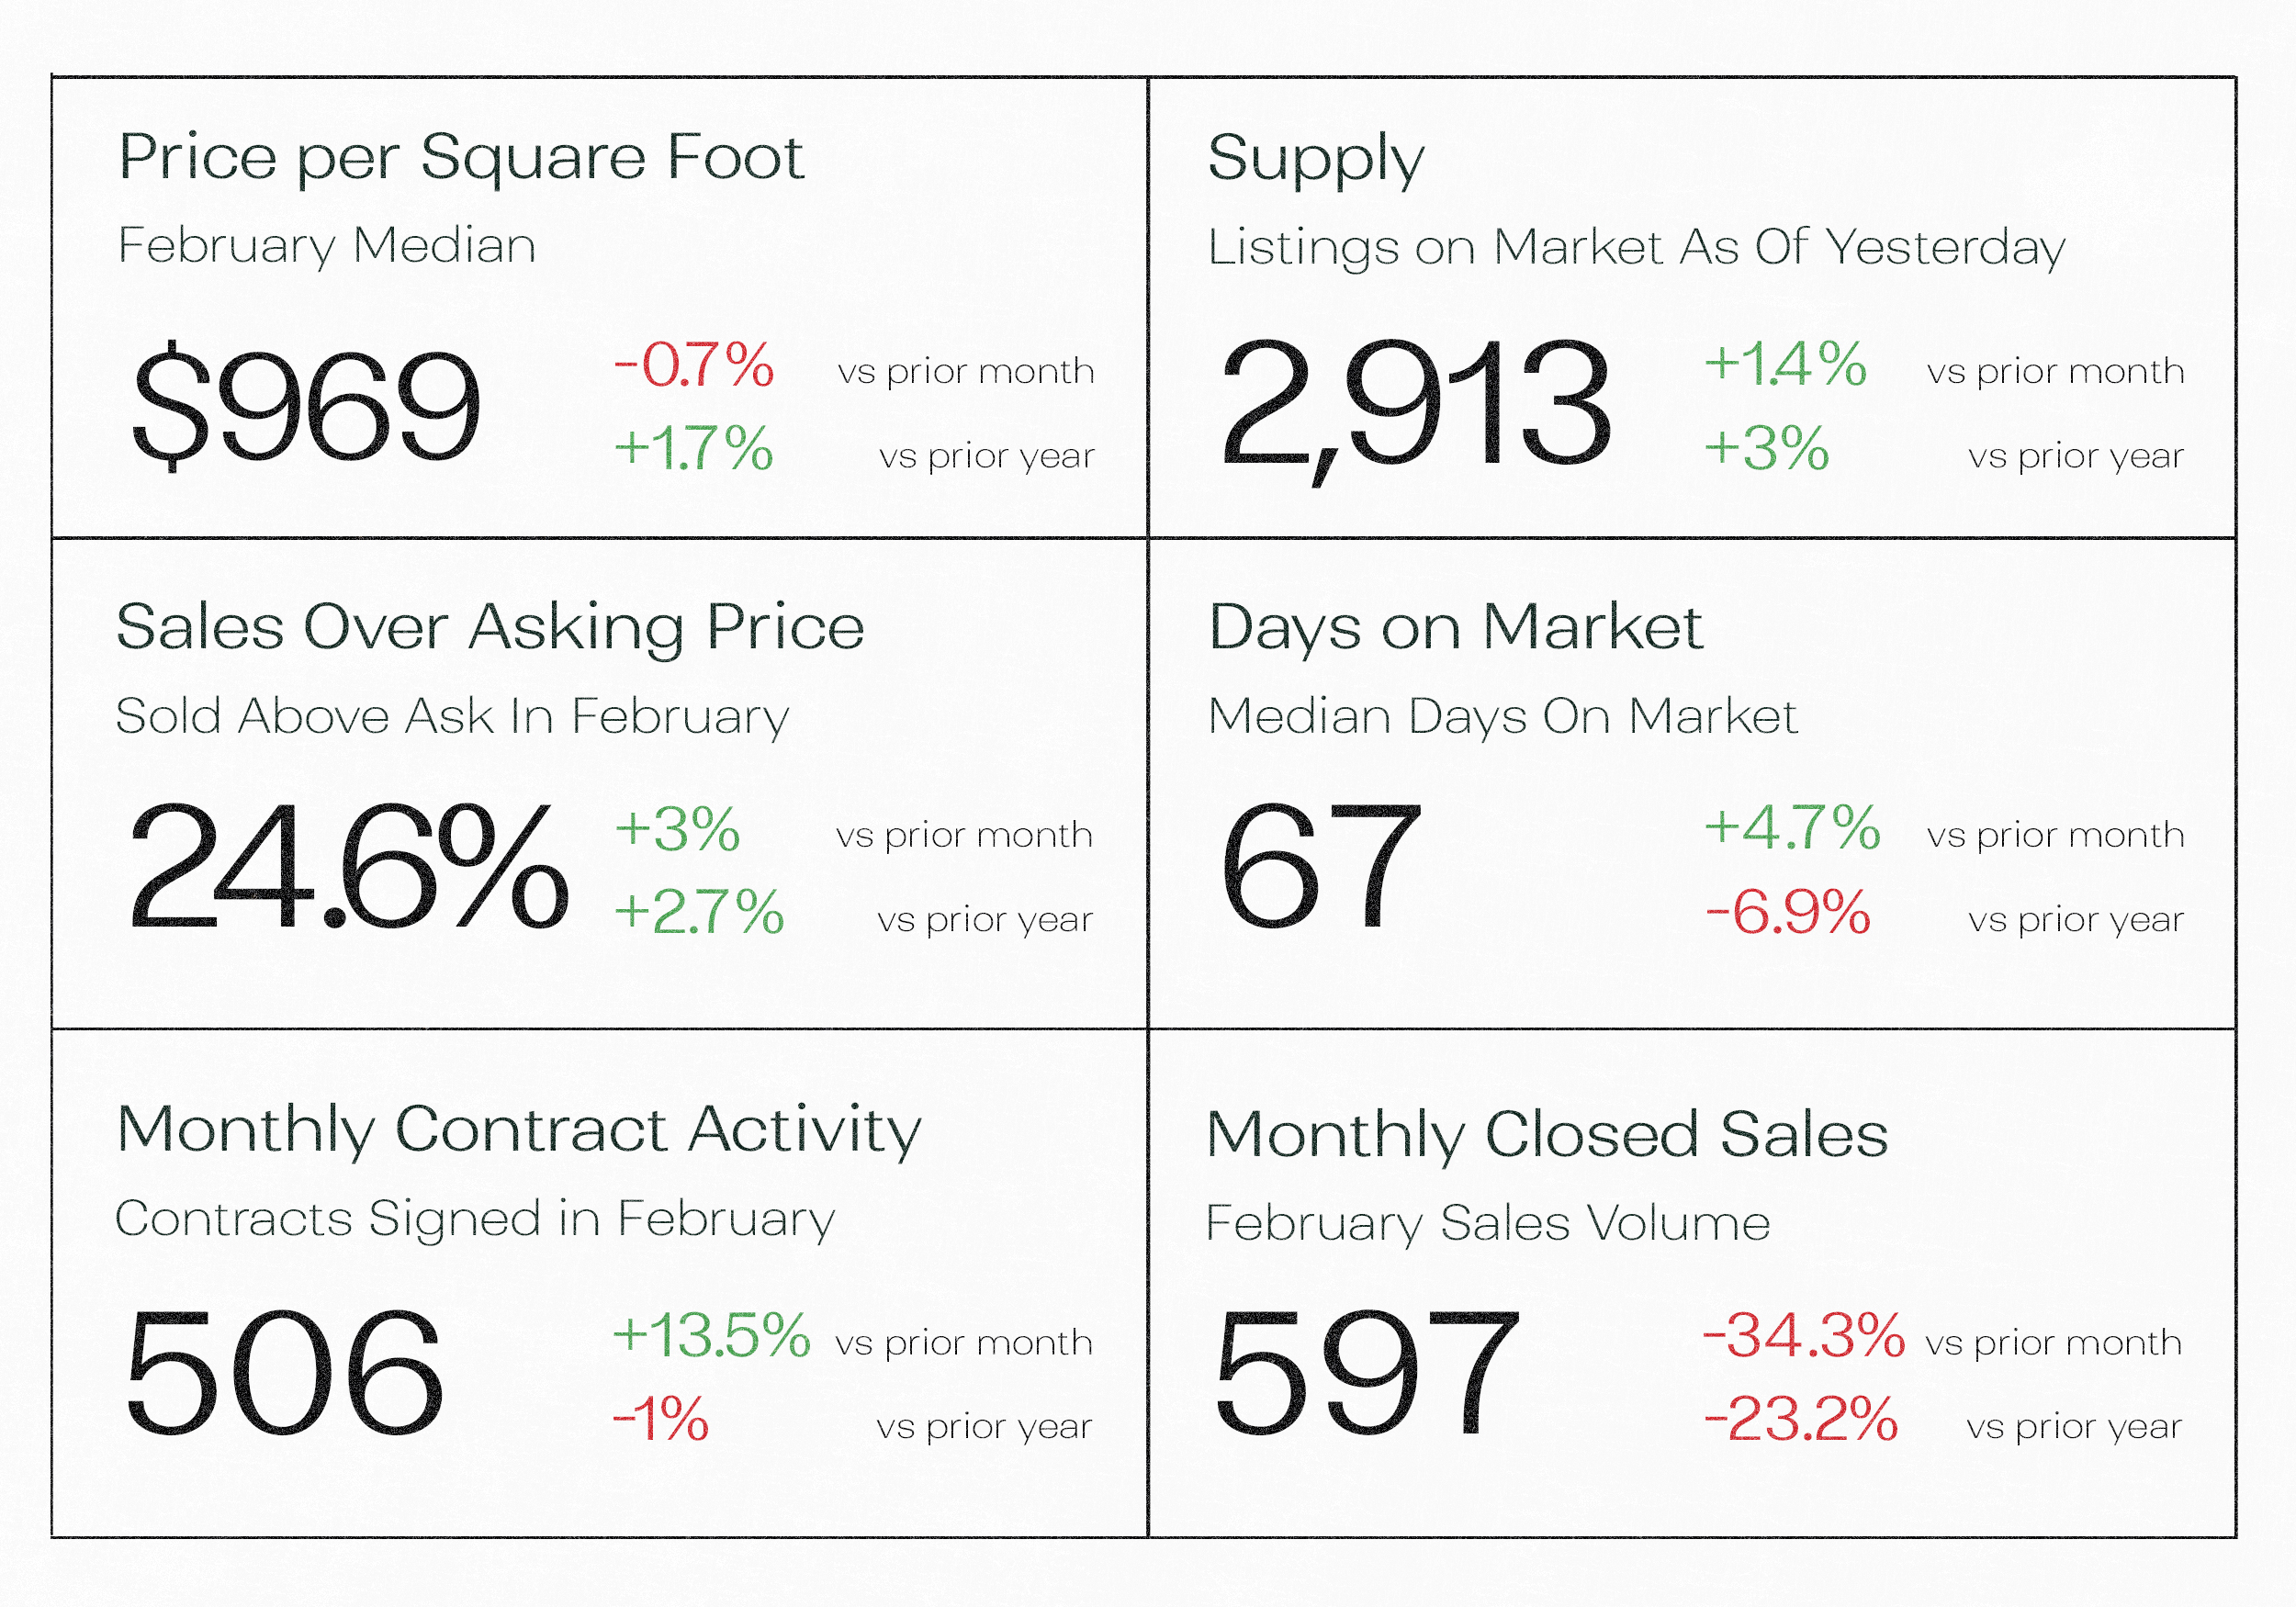This screenshot has height=1607, width=2296.
Task: Click the -6.9% days on market figure
Action: 1788,912
